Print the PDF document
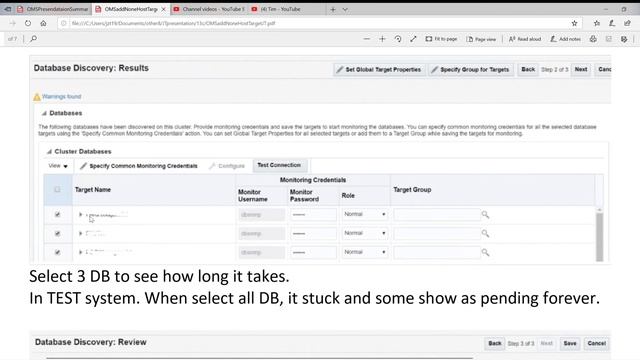Image resolution: width=640 pixels, height=360 pixels. [x=593, y=39]
